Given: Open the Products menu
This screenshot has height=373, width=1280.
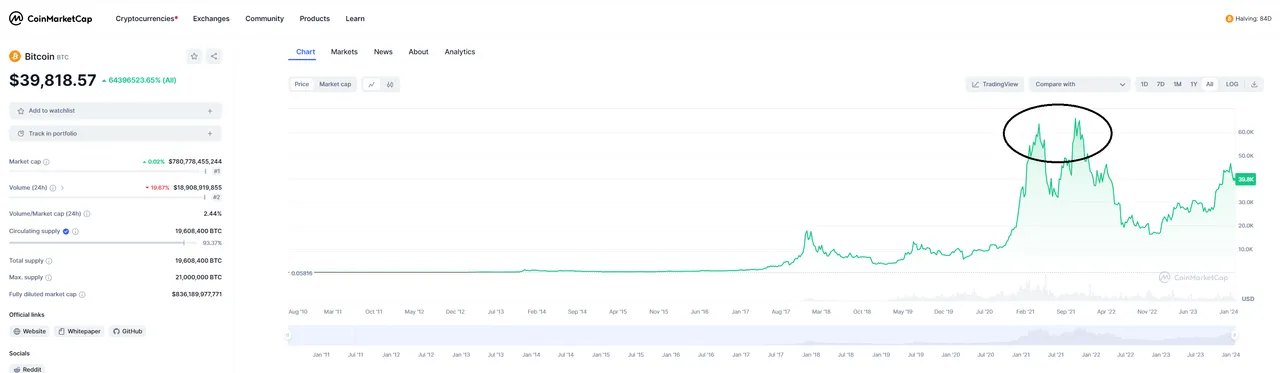Looking at the screenshot, I should 315,18.
